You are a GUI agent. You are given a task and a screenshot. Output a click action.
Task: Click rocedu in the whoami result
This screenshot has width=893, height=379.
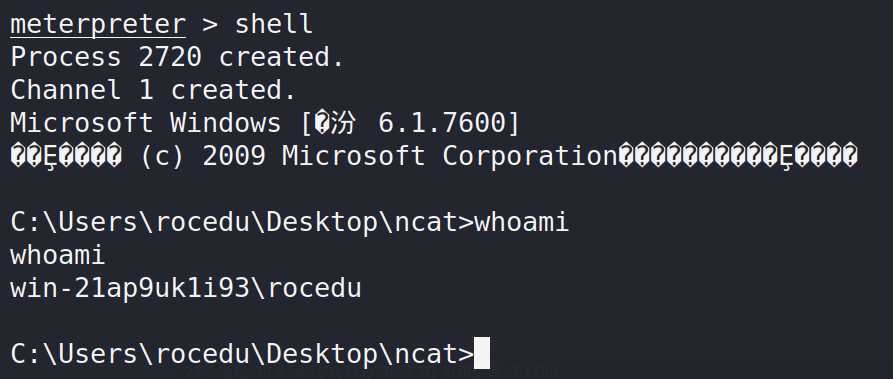pos(314,288)
